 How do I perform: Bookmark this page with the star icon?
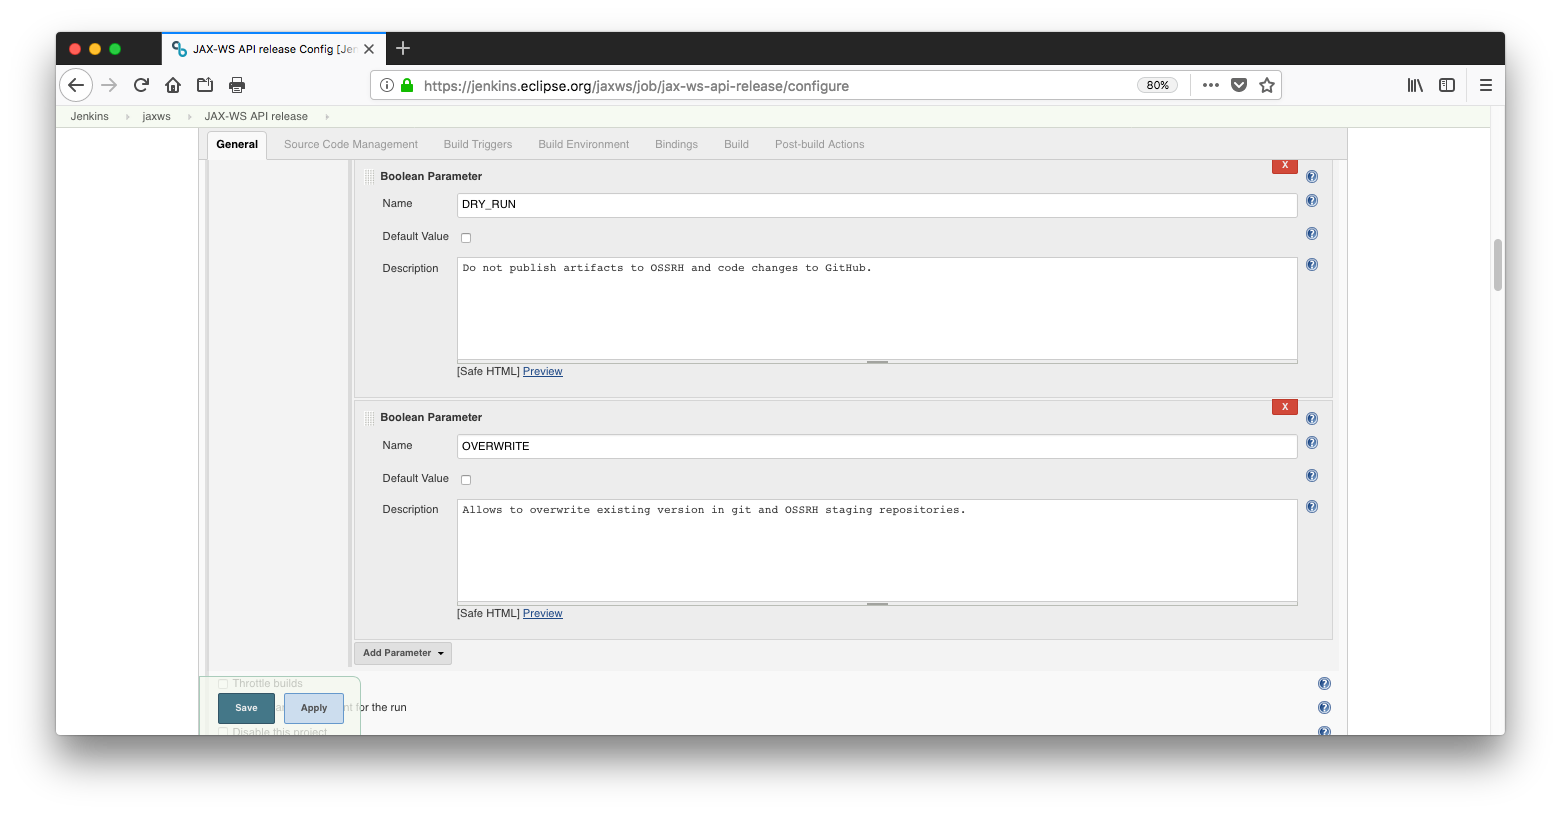pos(1267,85)
